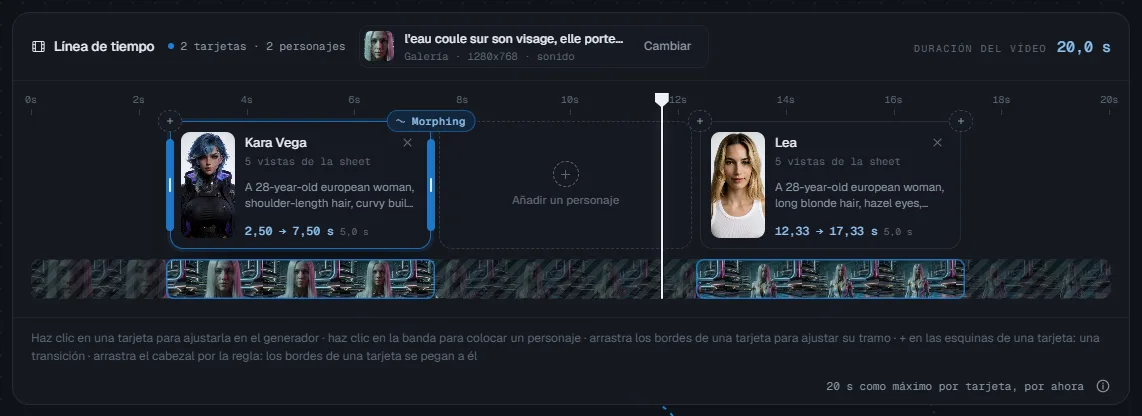Click the Cambiar button for the source video

click(667, 46)
